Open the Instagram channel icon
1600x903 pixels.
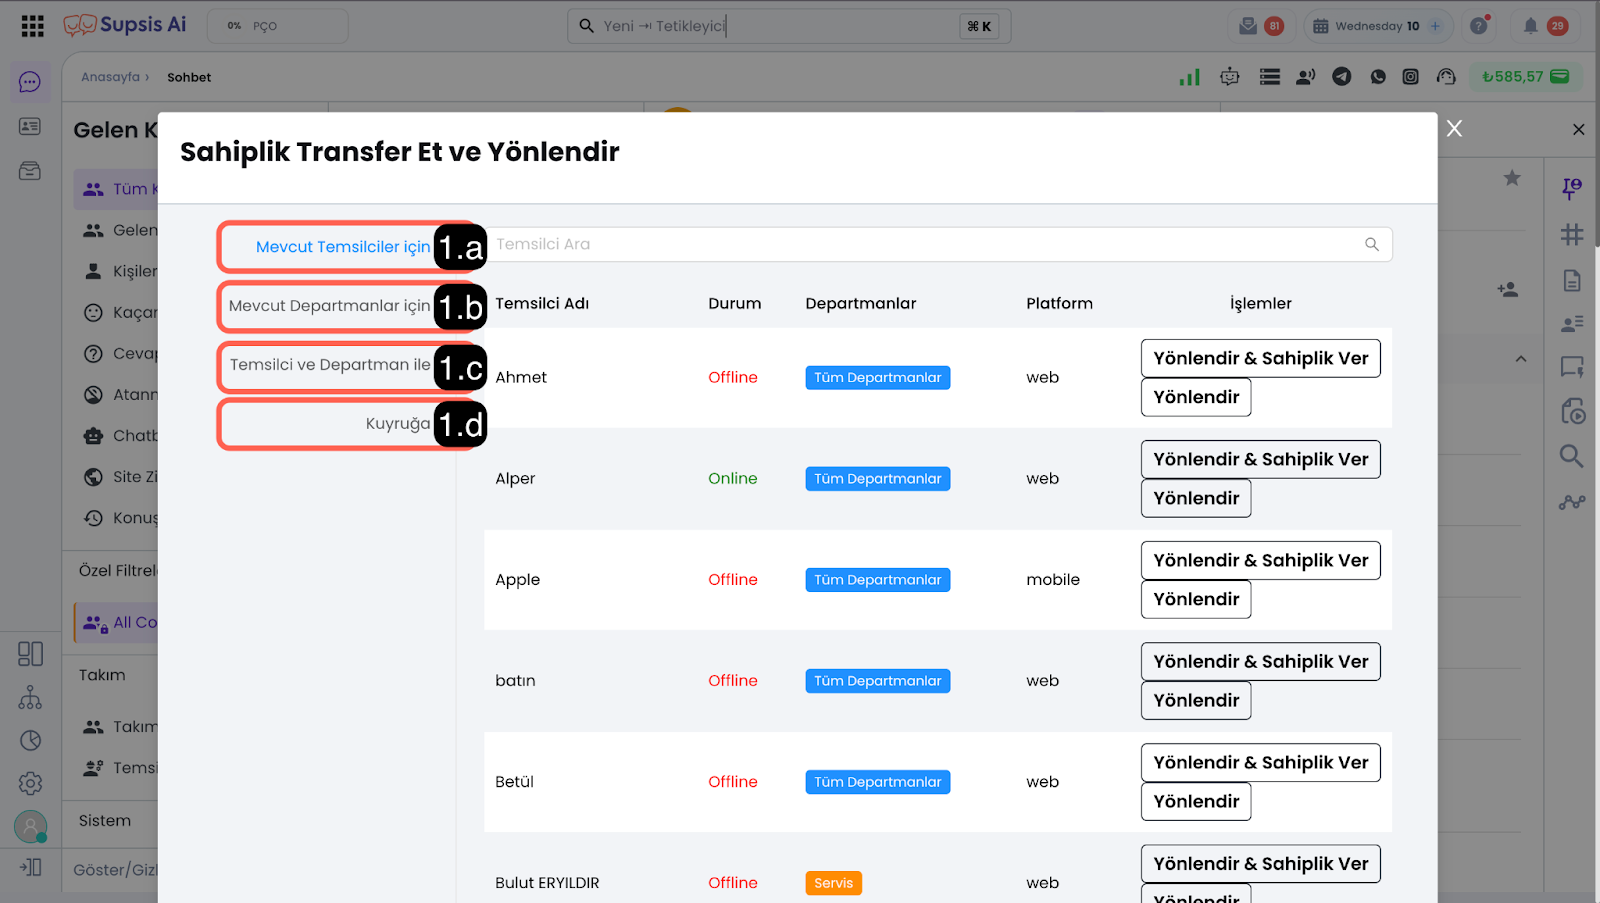click(1410, 77)
